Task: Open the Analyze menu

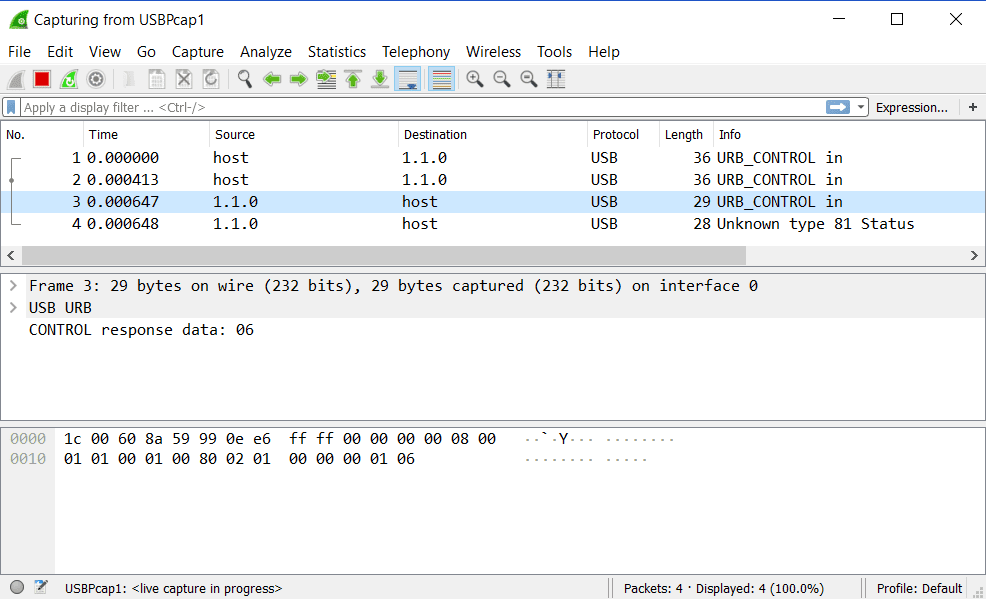Action: click(x=265, y=52)
